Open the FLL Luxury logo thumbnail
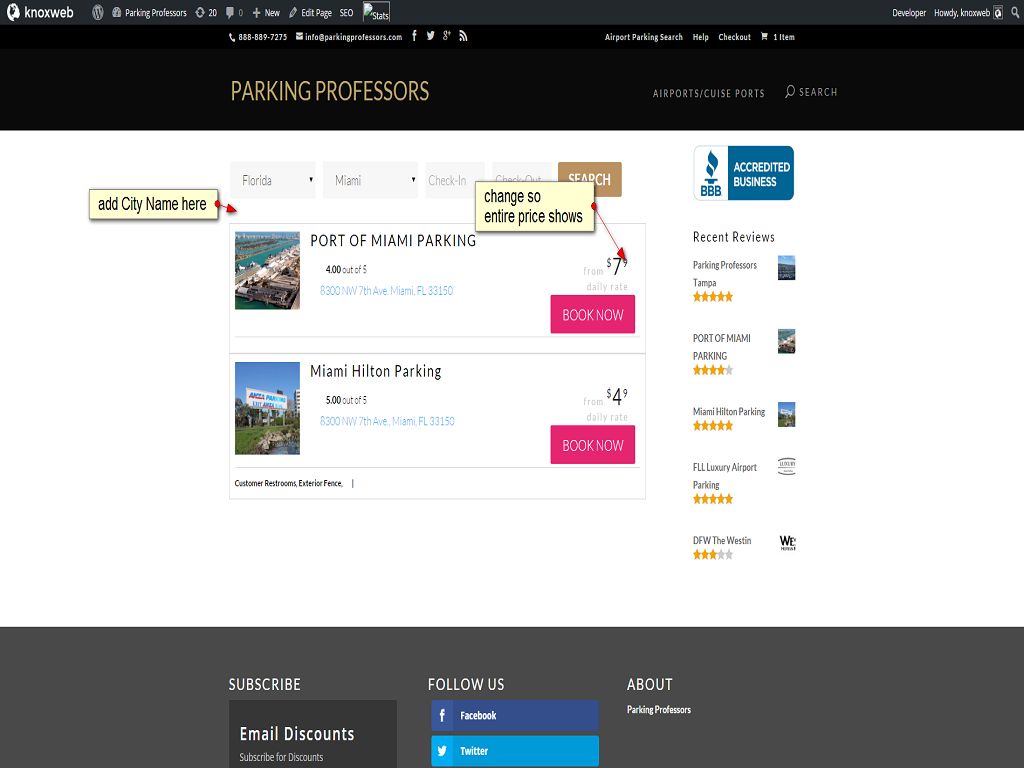This screenshot has height=768, width=1024. click(x=786, y=466)
